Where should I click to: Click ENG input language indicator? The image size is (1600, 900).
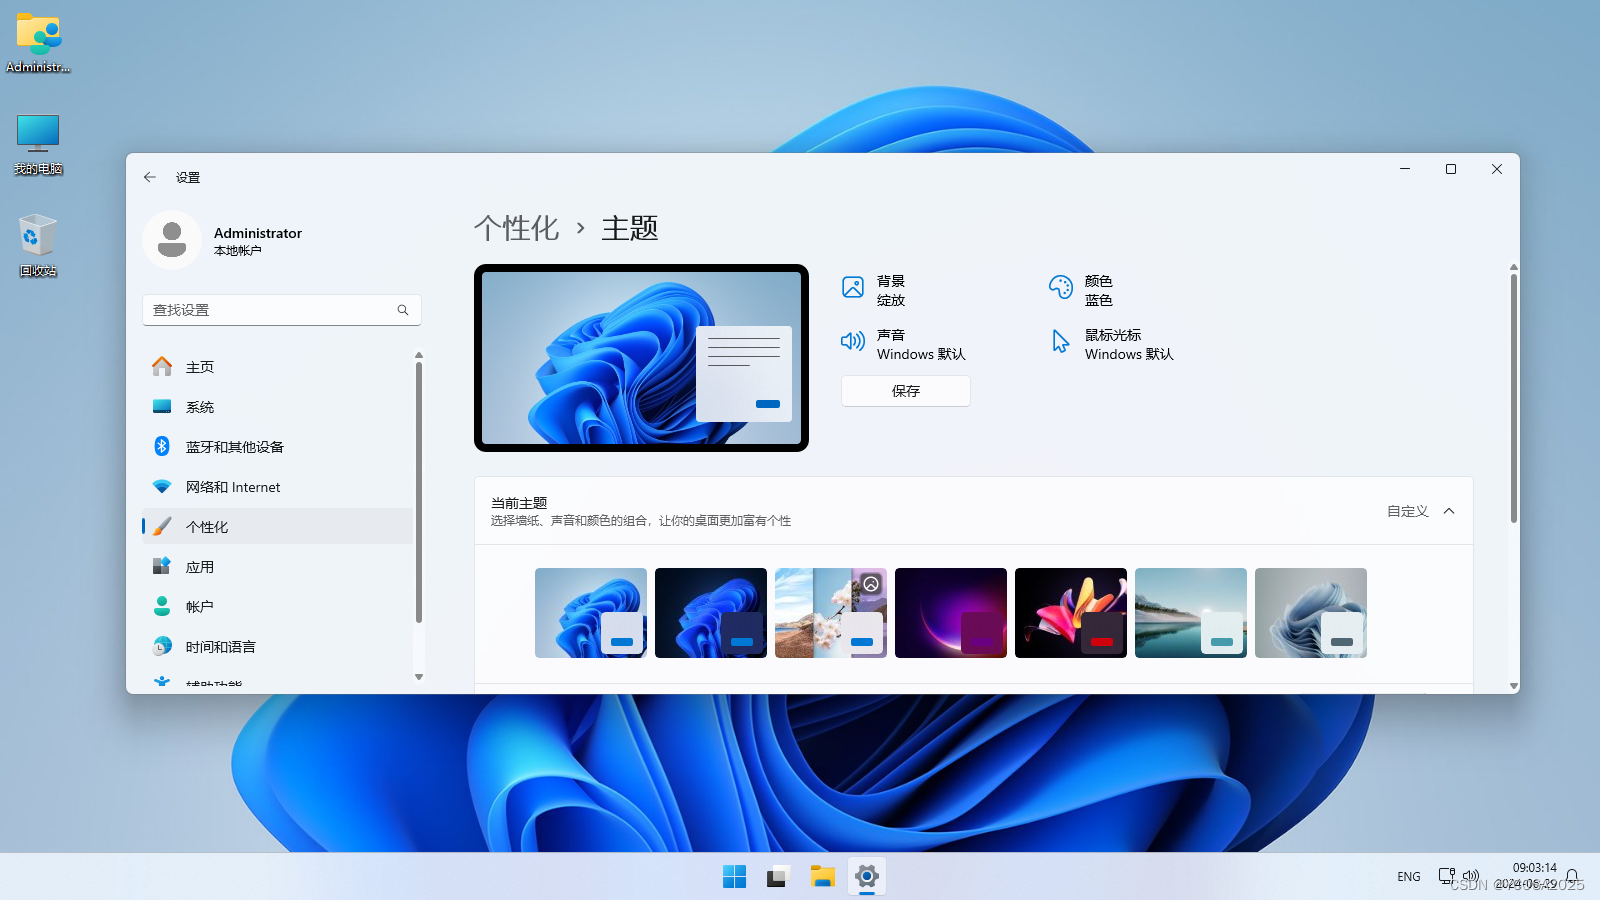[x=1409, y=877]
